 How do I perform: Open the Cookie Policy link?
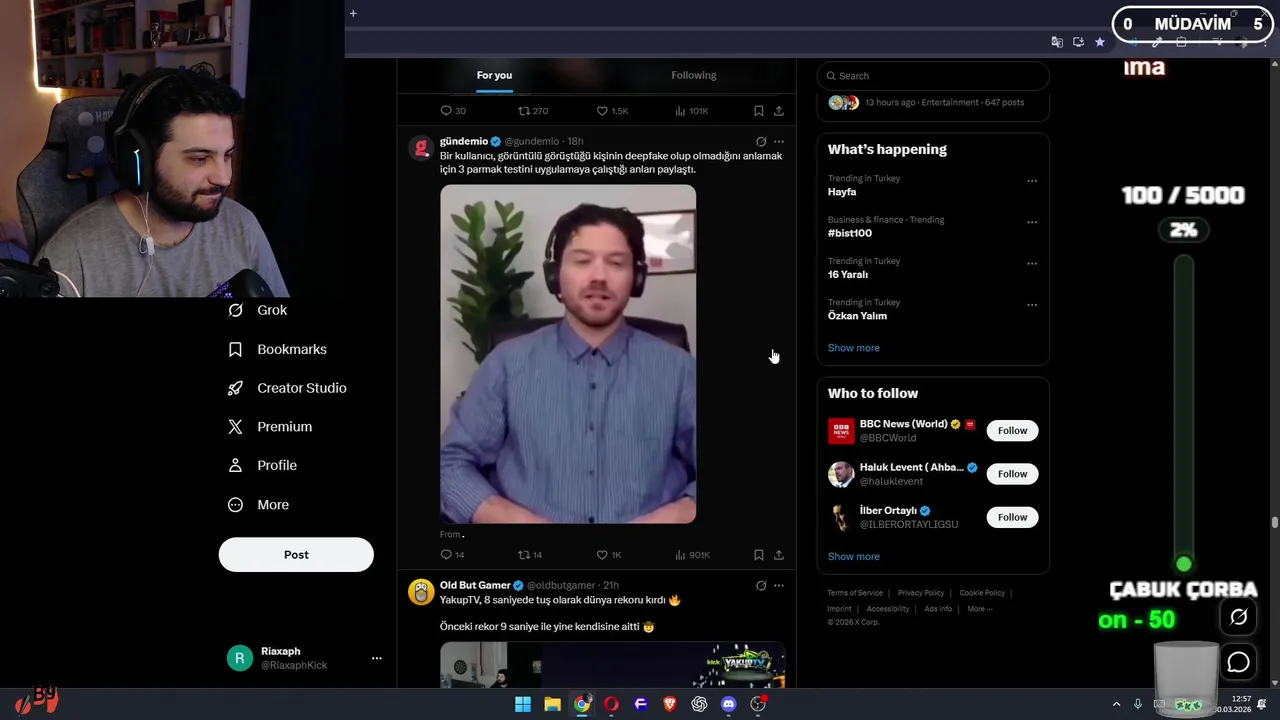tap(982, 593)
